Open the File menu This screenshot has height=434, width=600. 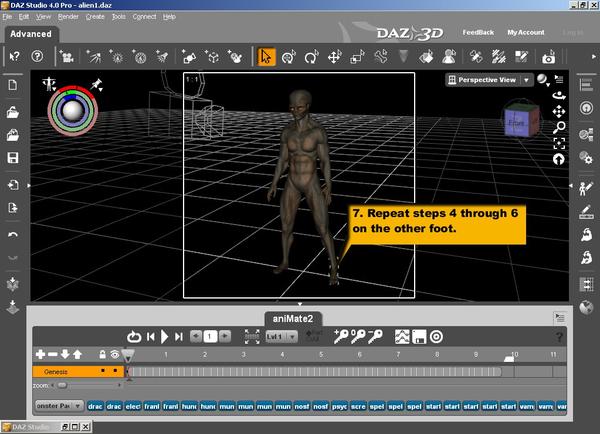[x=7, y=17]
